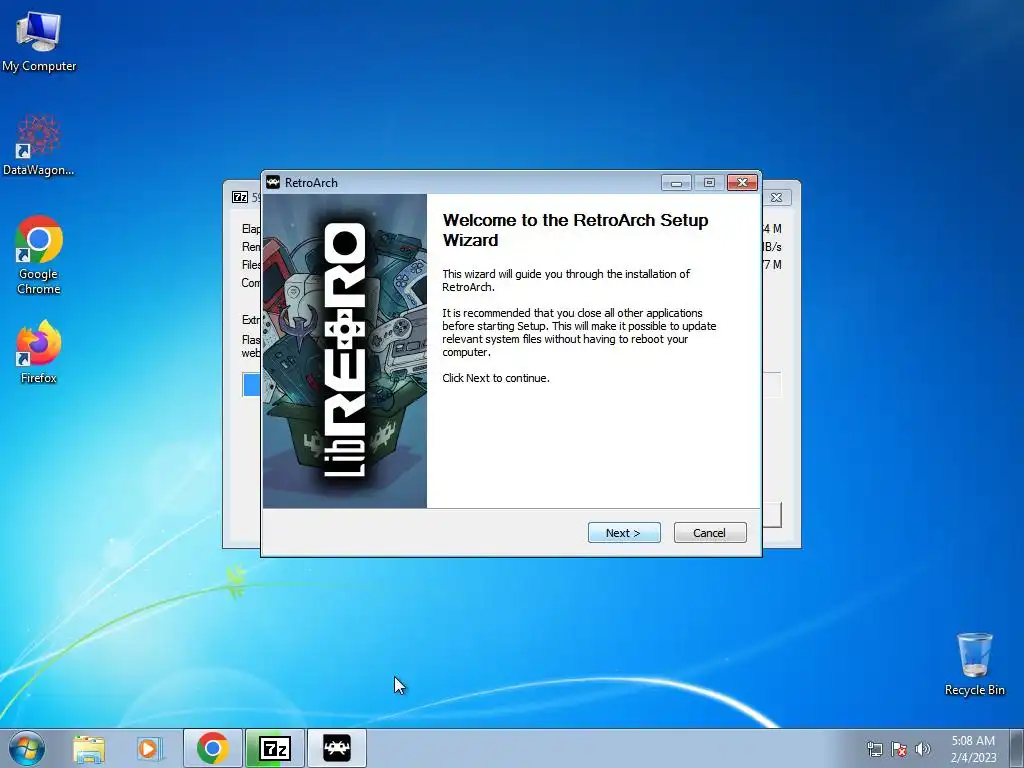
Task: Click the RetroArch title bar icon
Action: [x=273, y=182]
